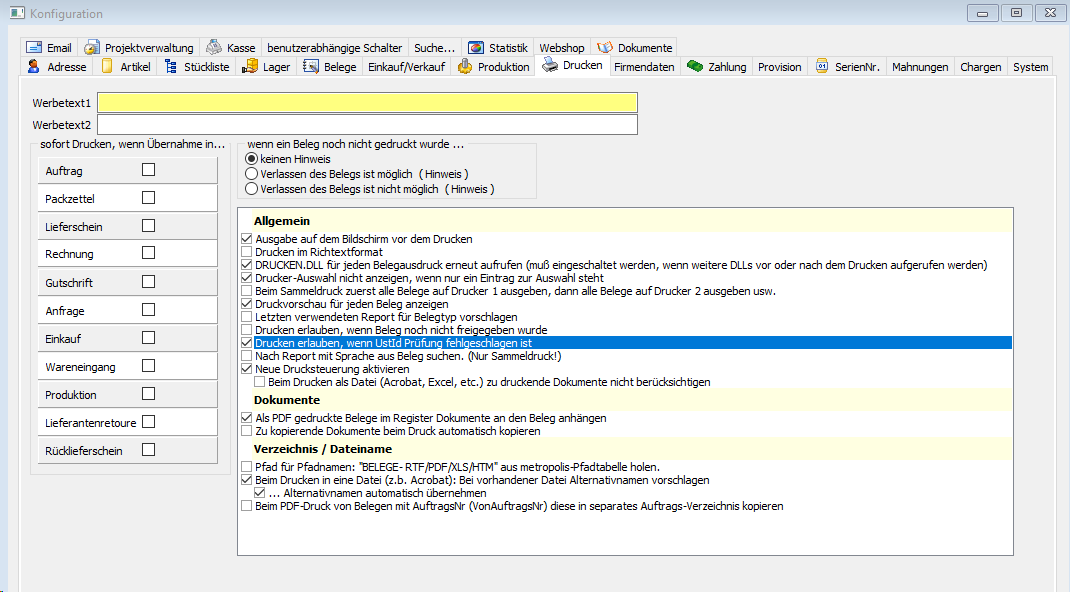This screenshot has width=1070, height=592.
Task: Open the Produktion icon tab
Action: pos(465,67)
